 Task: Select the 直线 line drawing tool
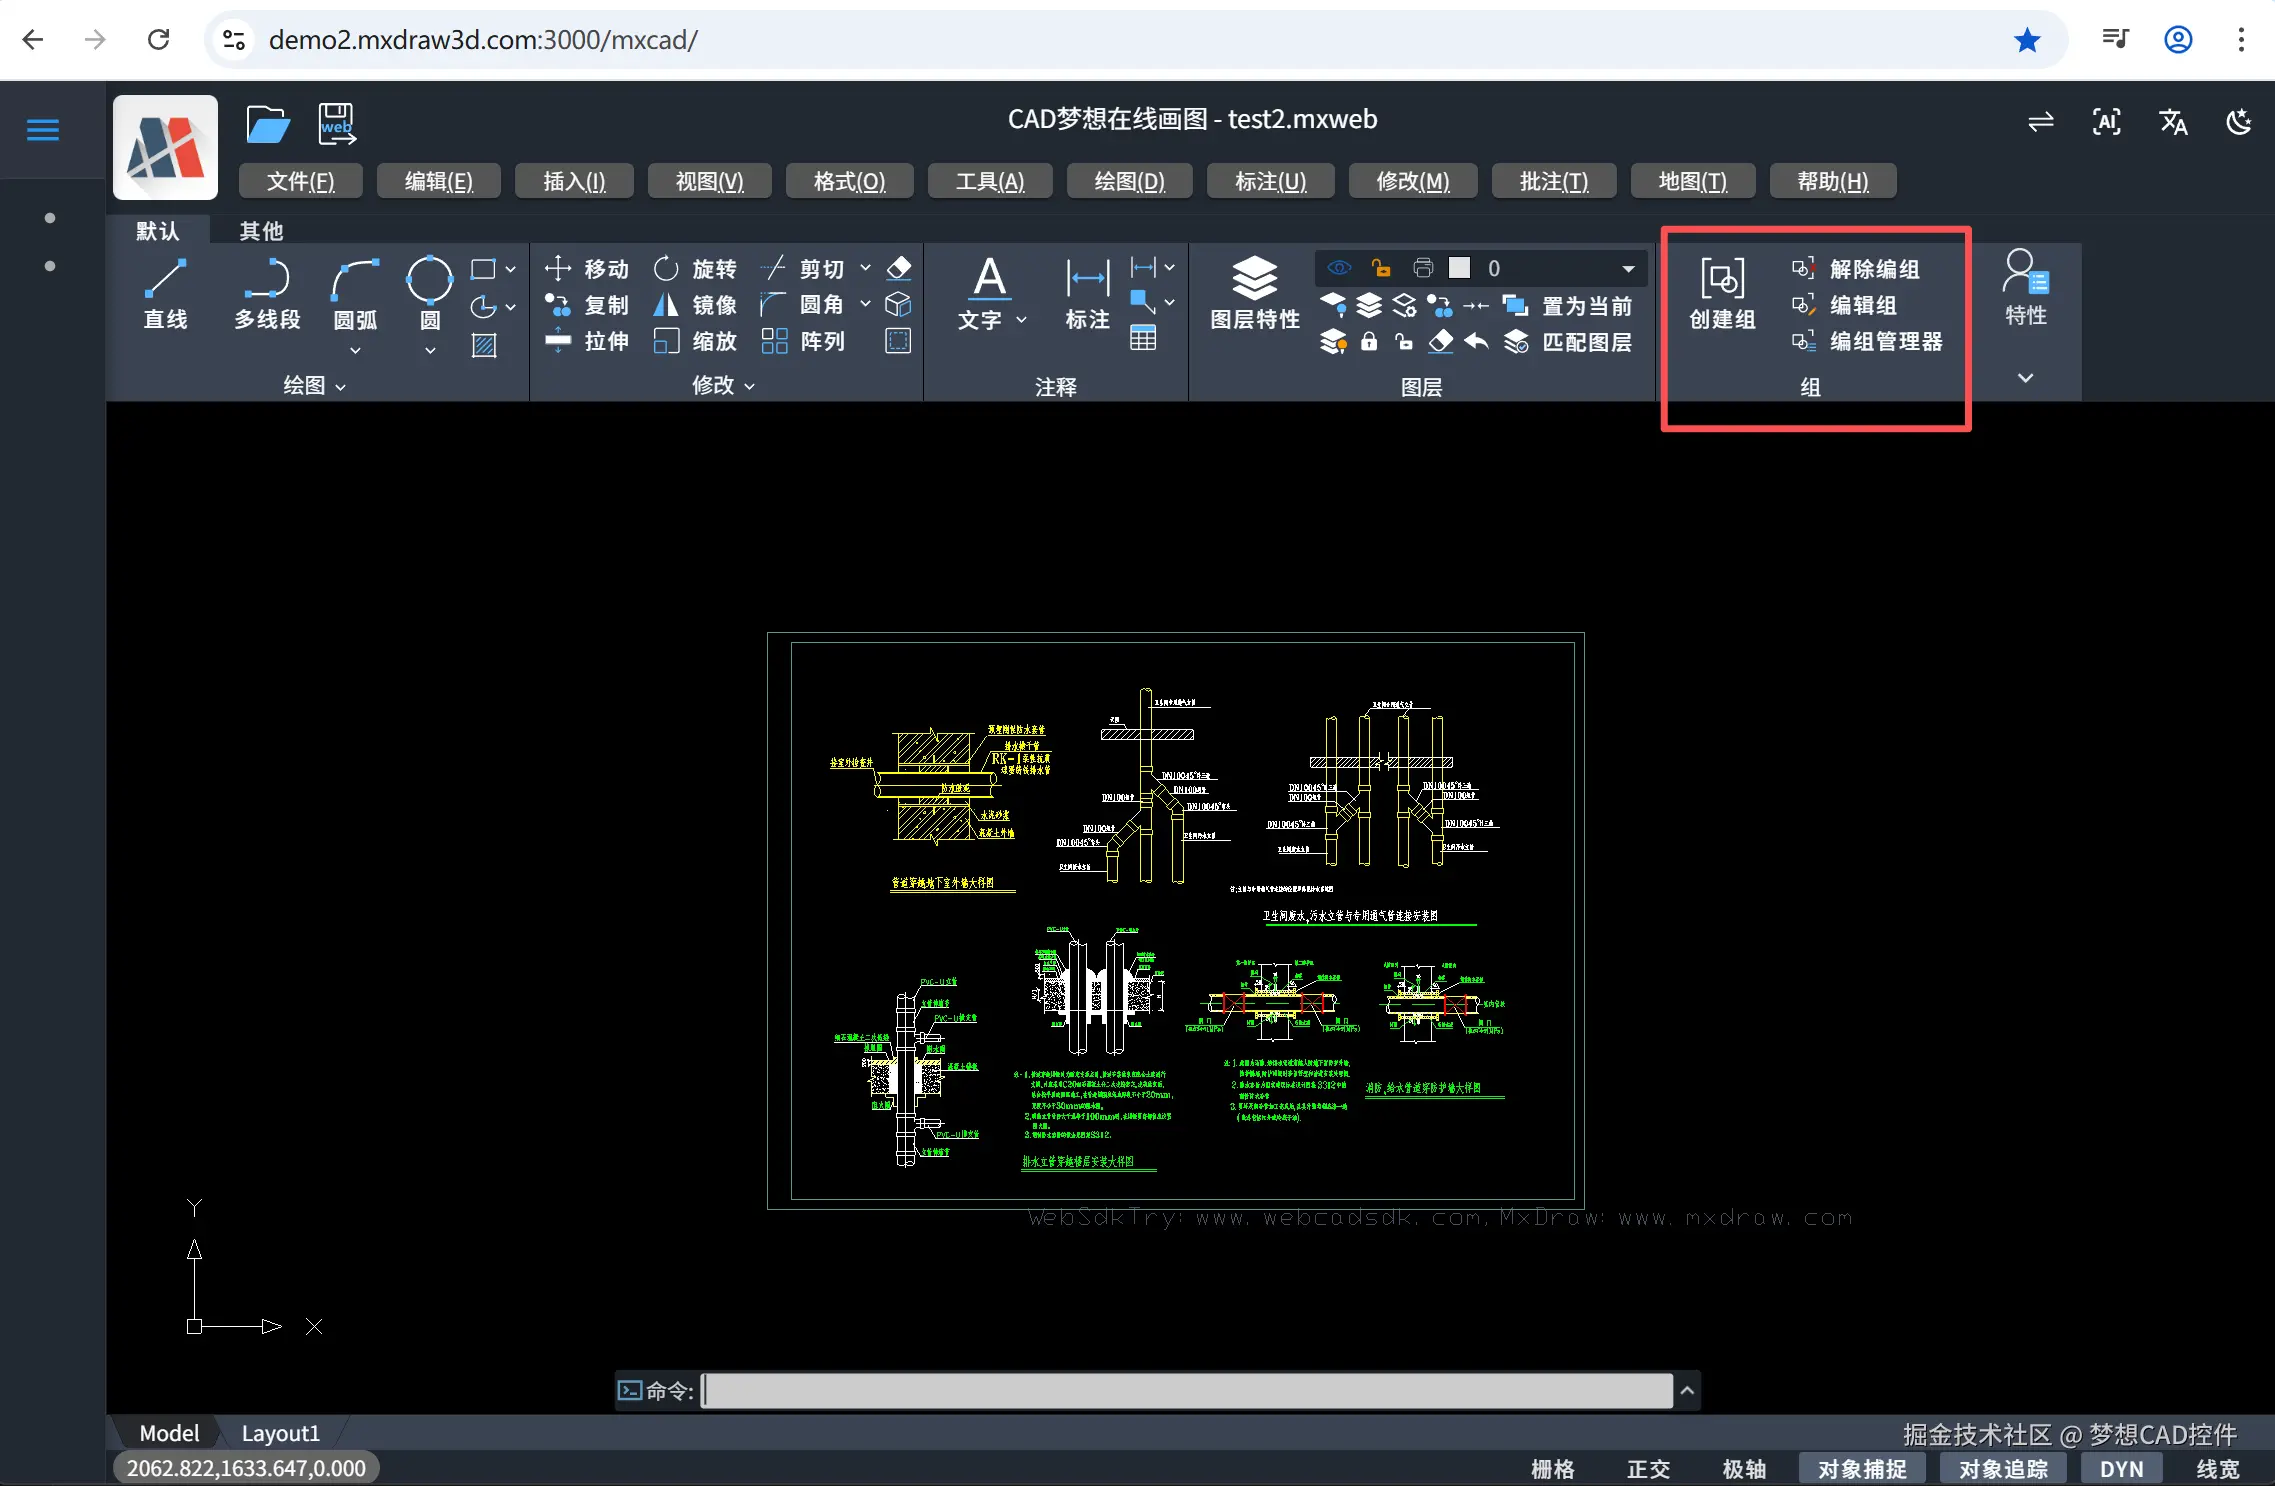click(165, 292)
